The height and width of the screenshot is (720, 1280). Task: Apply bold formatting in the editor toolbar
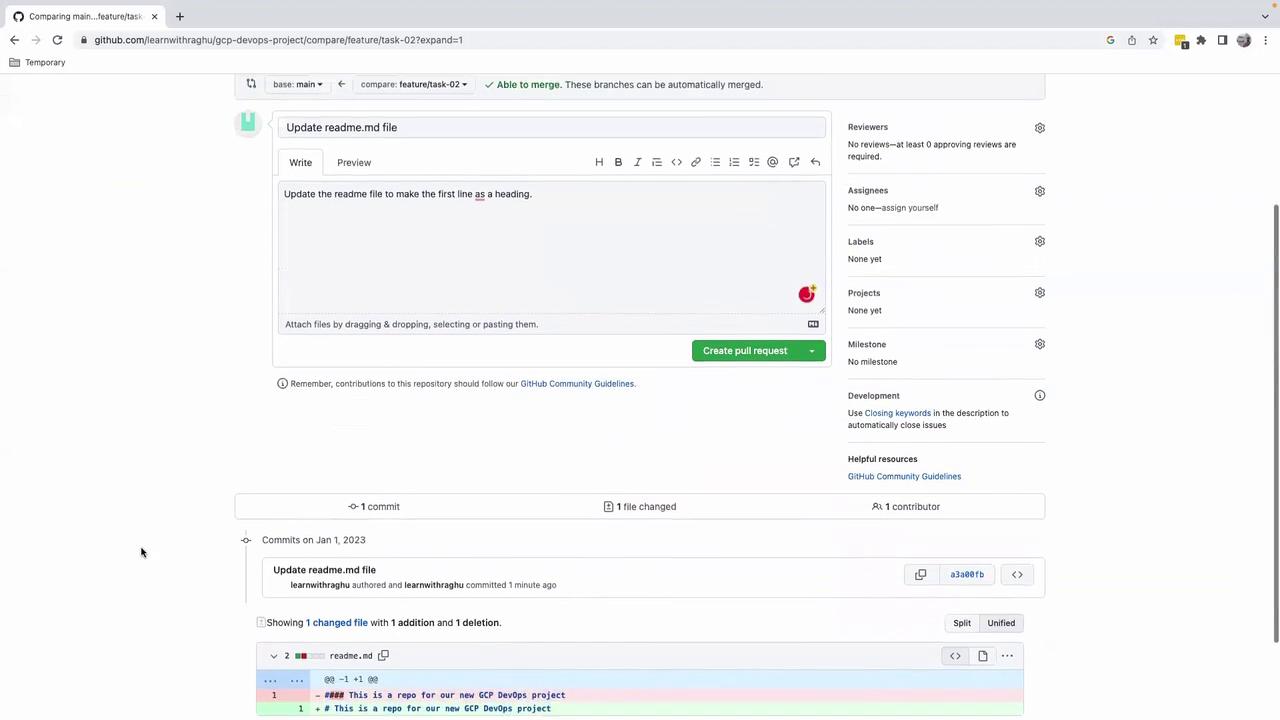point(618,162)
